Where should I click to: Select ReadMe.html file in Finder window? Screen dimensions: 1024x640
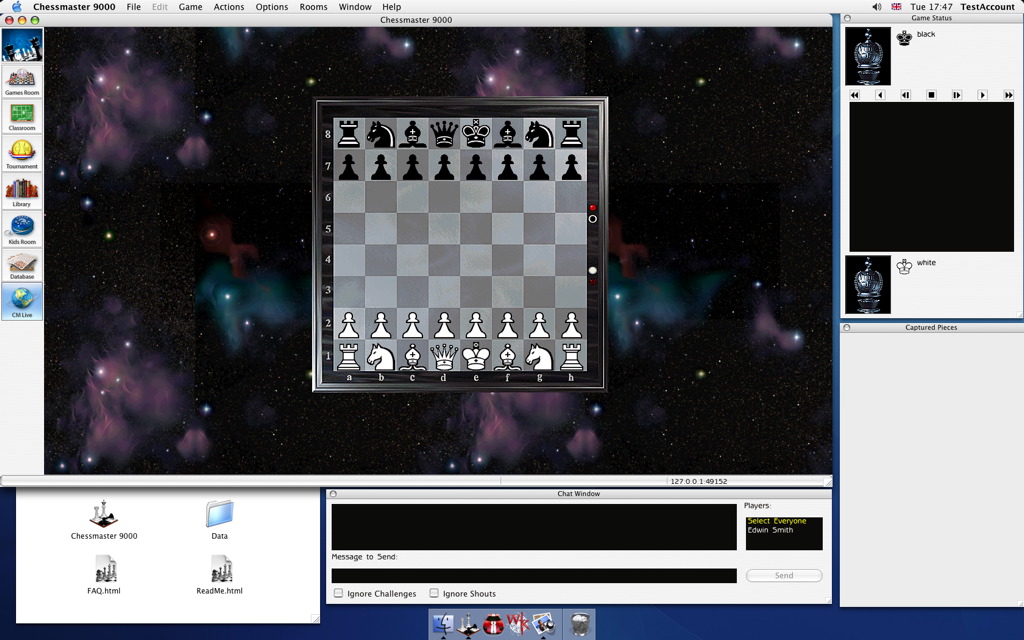coord(219,575)
